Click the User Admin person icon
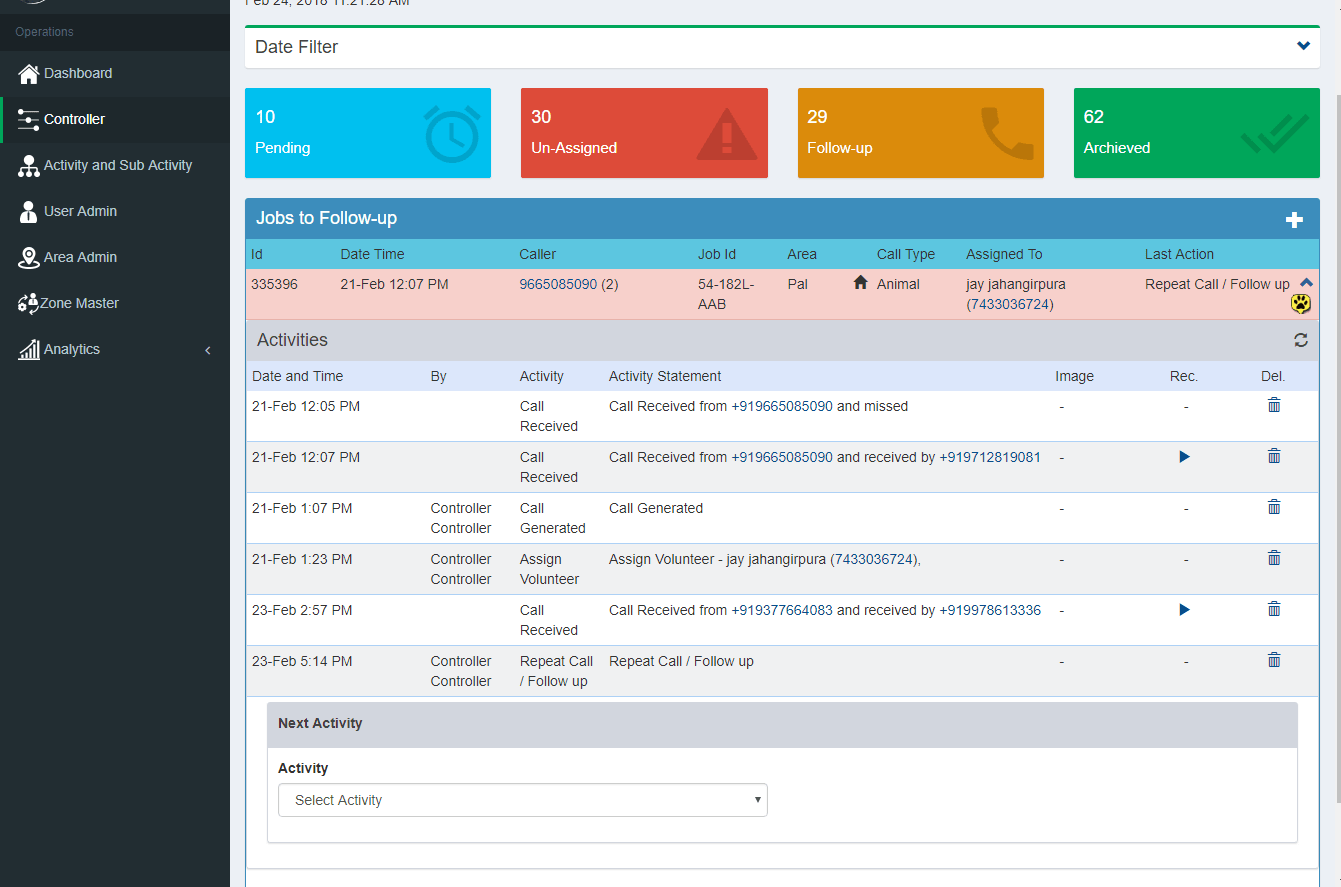Viewport: 1341px width, 887px height. [29, 212]
